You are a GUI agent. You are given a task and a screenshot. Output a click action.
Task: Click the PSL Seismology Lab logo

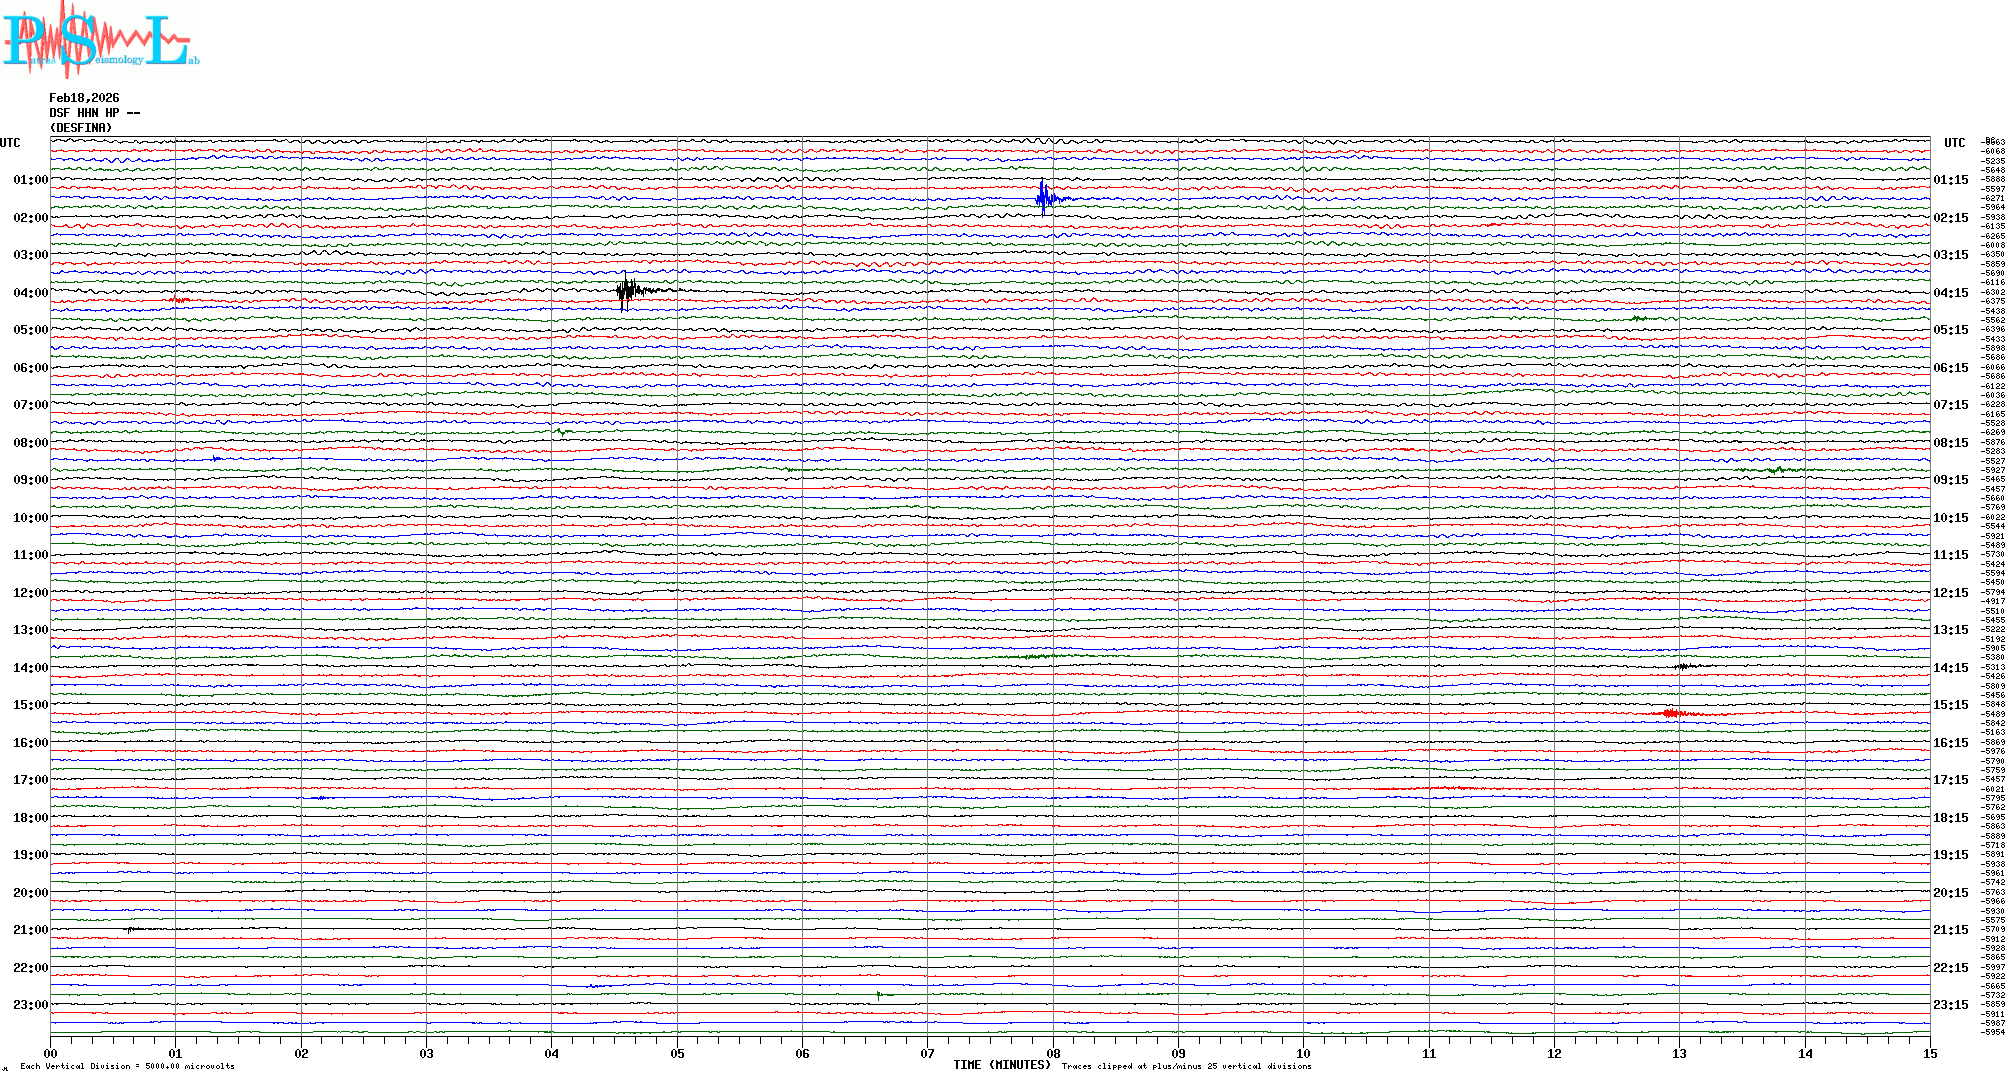98,40
